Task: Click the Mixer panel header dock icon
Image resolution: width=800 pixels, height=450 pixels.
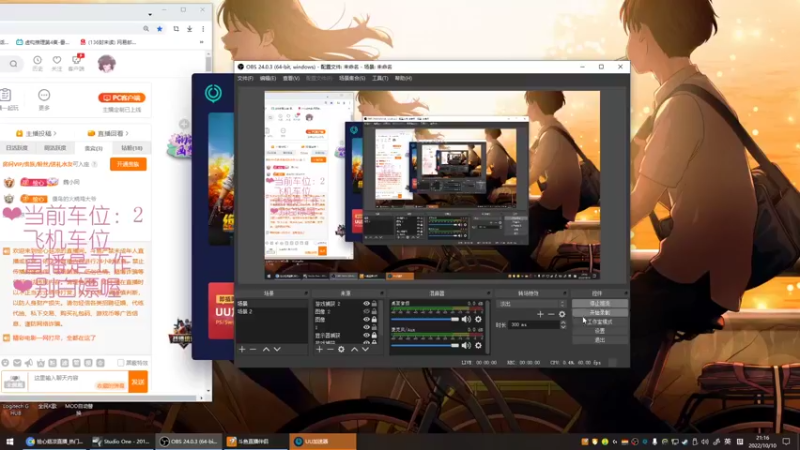Action: point(488,293)
